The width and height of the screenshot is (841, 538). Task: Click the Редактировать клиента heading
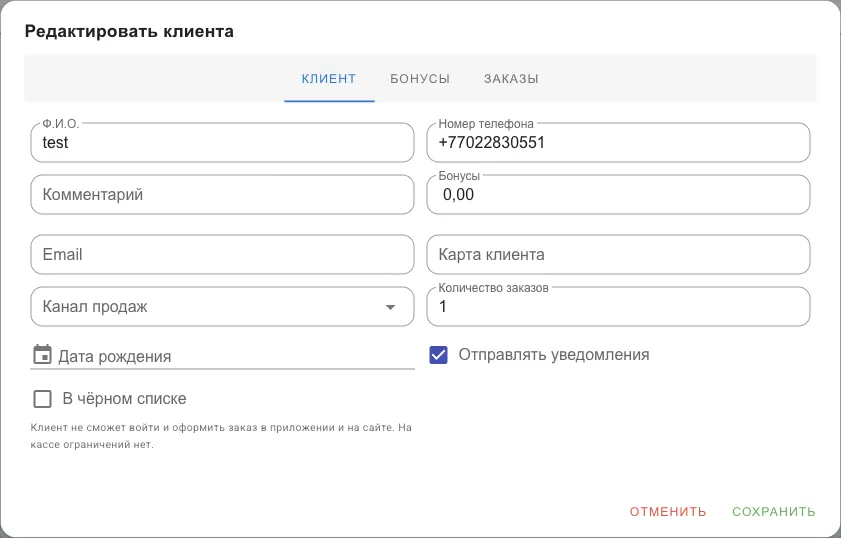click(x=129, y=31)
